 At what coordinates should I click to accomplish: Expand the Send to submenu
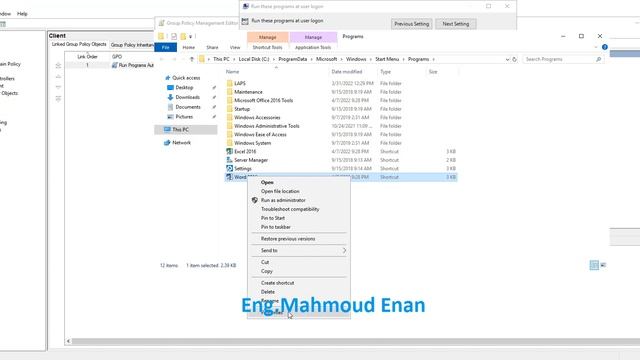[x=299, y=250]
